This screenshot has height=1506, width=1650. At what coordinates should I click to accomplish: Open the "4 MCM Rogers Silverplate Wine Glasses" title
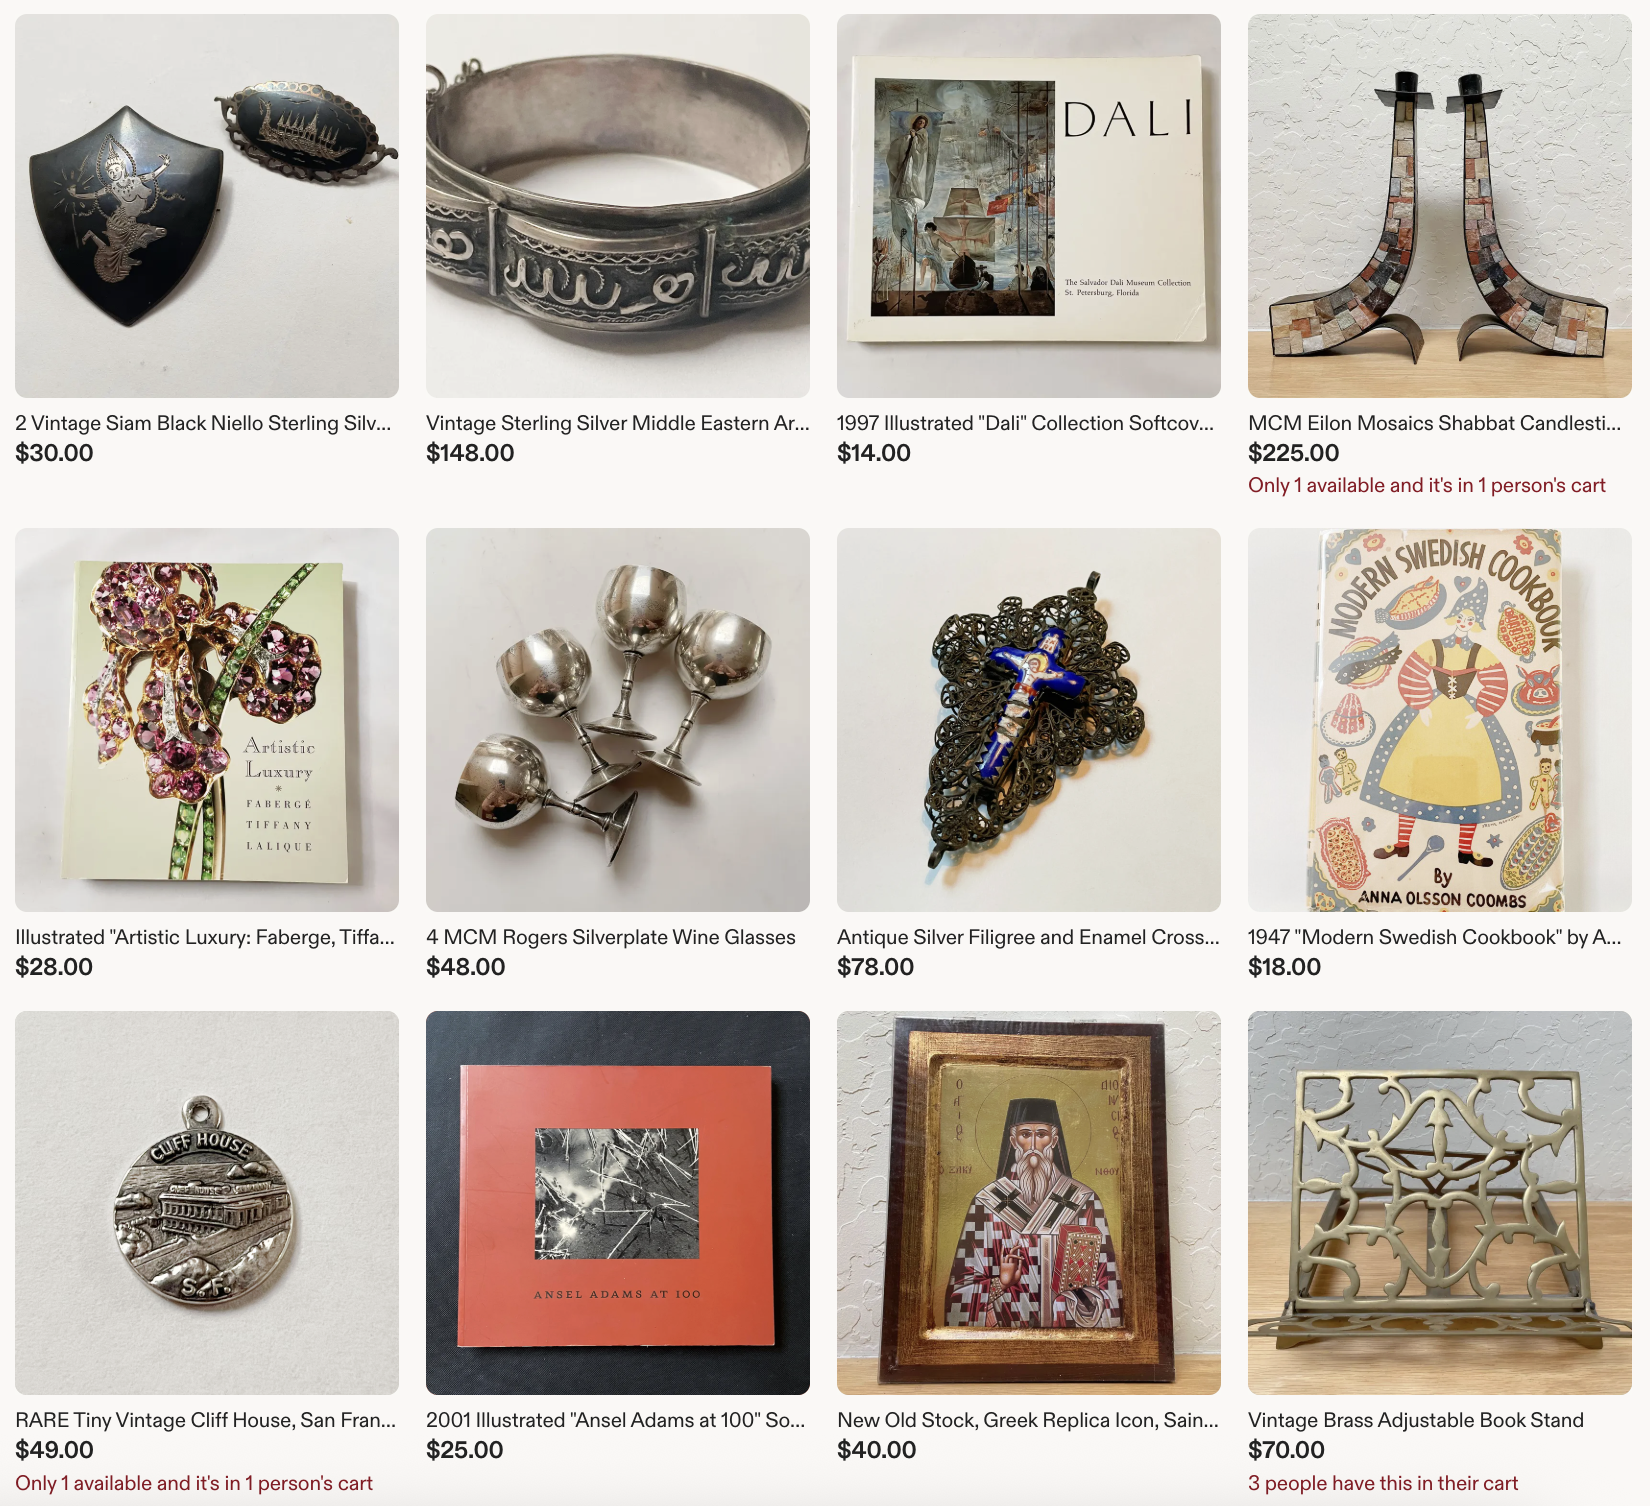[x=611, y=937]
